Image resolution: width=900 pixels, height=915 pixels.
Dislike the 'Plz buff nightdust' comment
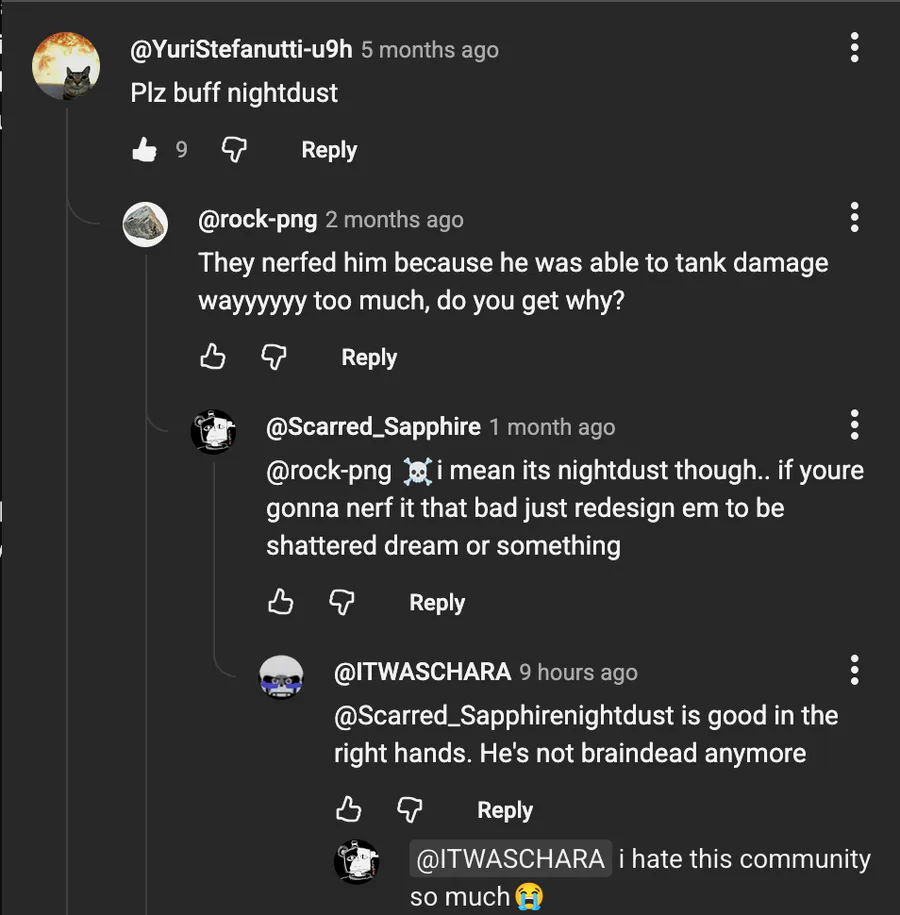click(x=234, y=150)
